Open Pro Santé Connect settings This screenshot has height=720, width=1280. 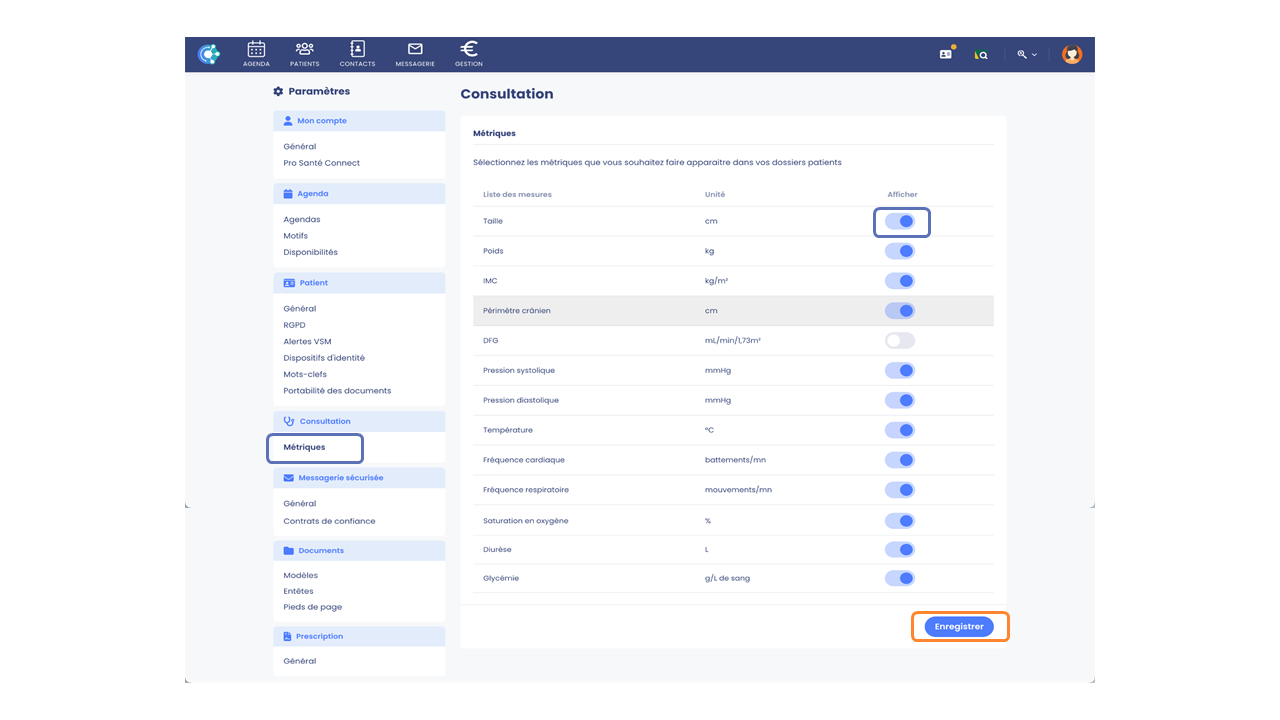click(321, 163)
